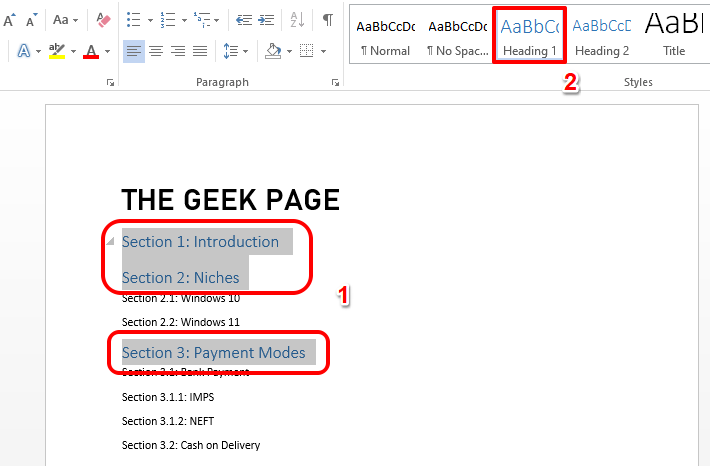This screenshot has width=710, height=466.
Task: Create a multilevel list
Action: click(x=202, y=20)
